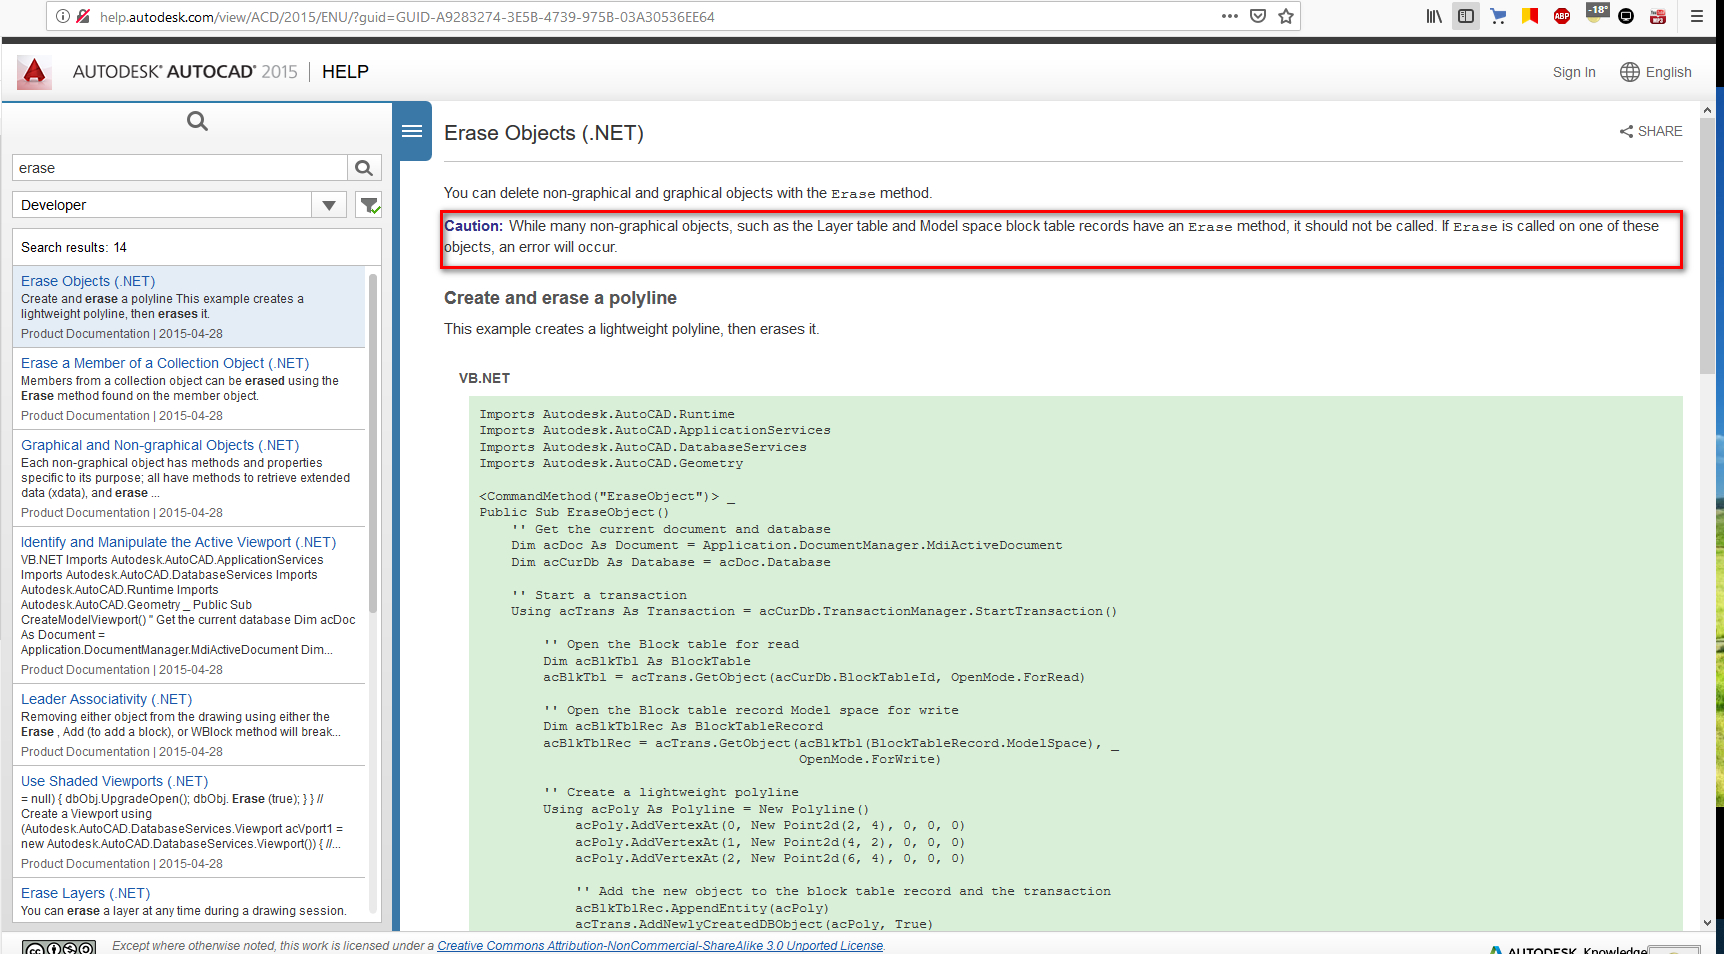Click the shopping cart extension icon
Viewport: 1724px width, 954px height.
(1498, 16)
